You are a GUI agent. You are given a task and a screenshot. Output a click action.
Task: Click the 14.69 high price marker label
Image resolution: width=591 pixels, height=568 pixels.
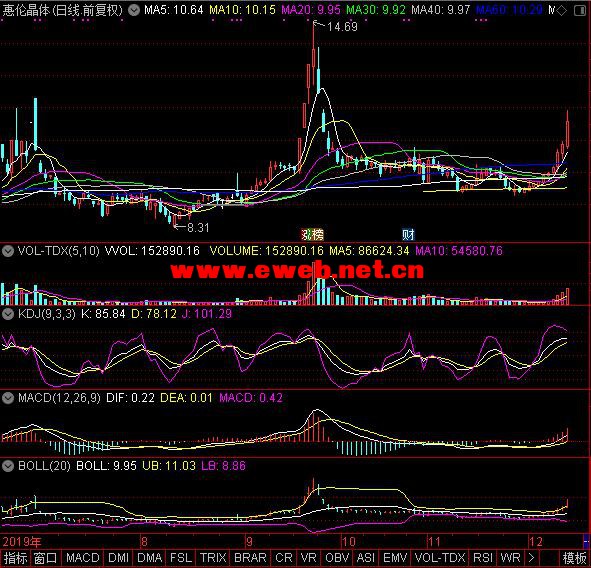(x=342, y=27)
